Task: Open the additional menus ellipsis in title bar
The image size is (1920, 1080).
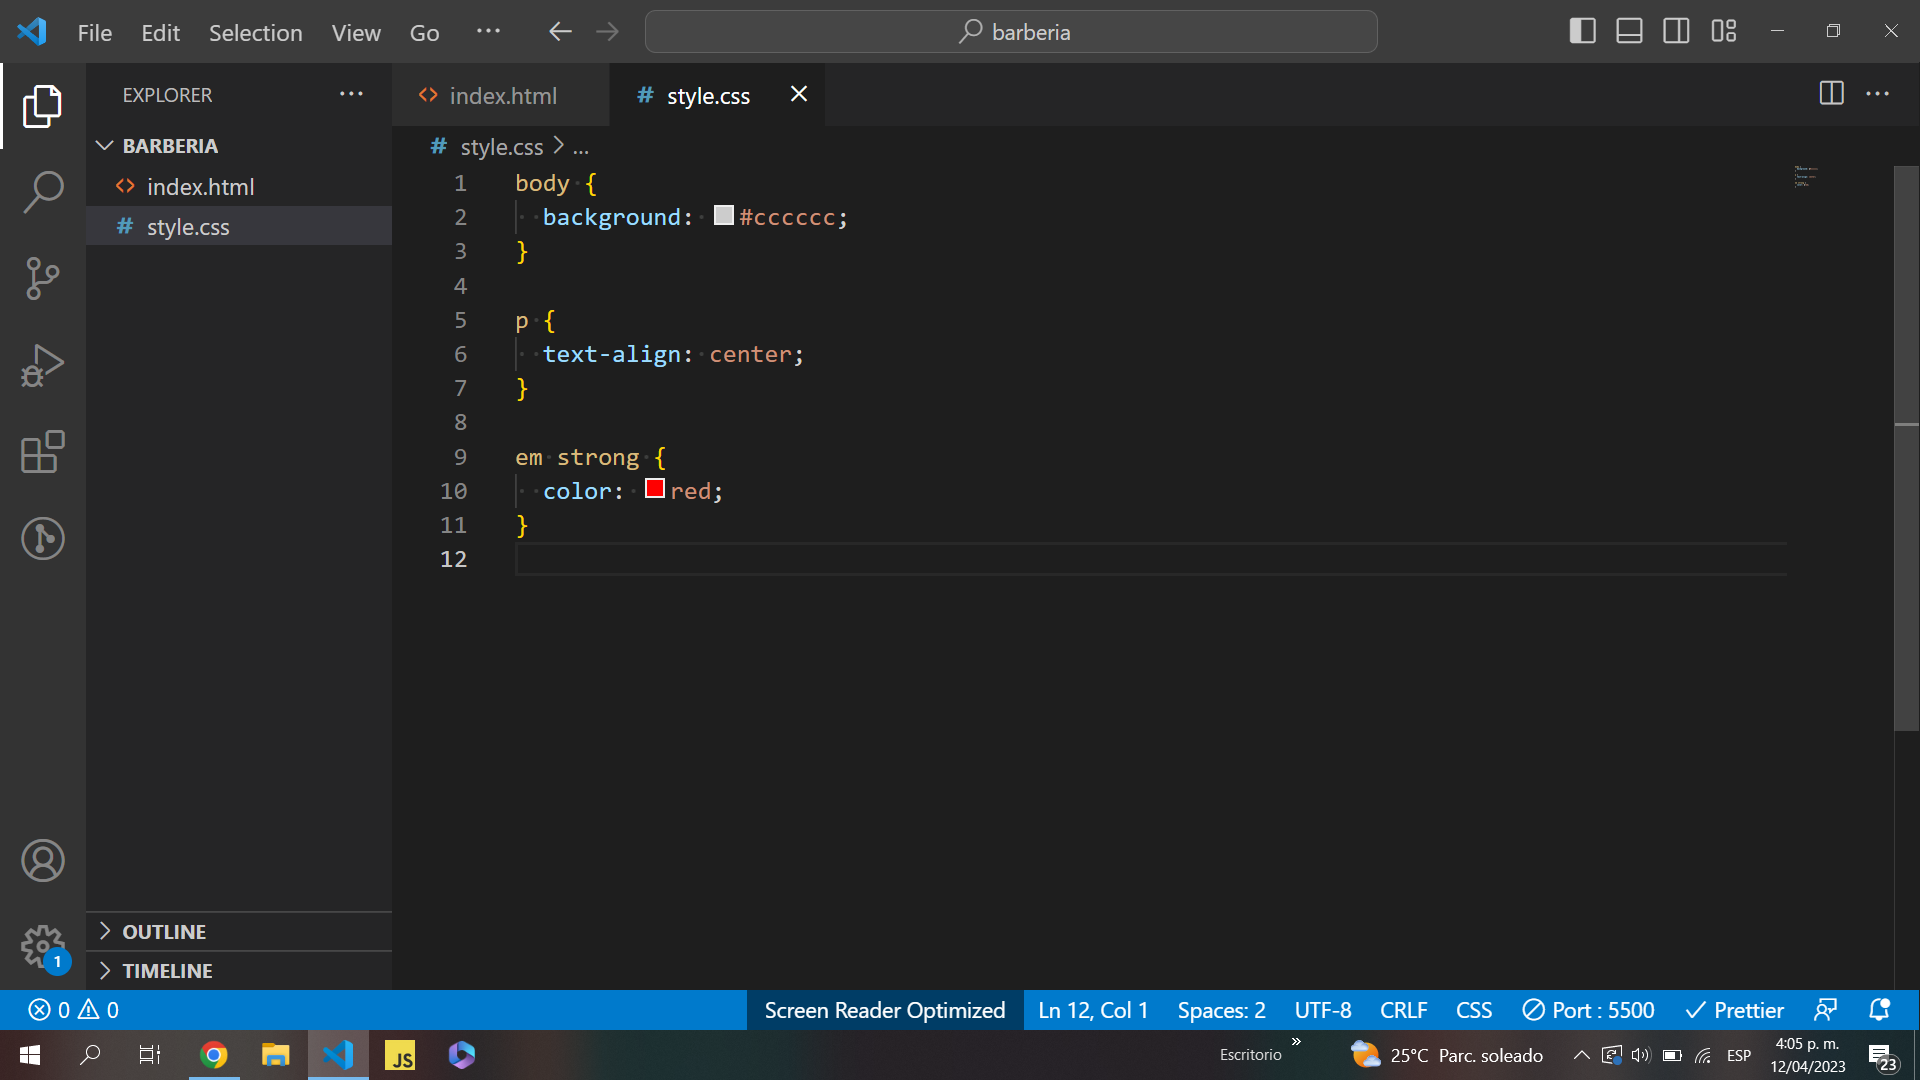Action: point(488,32)
